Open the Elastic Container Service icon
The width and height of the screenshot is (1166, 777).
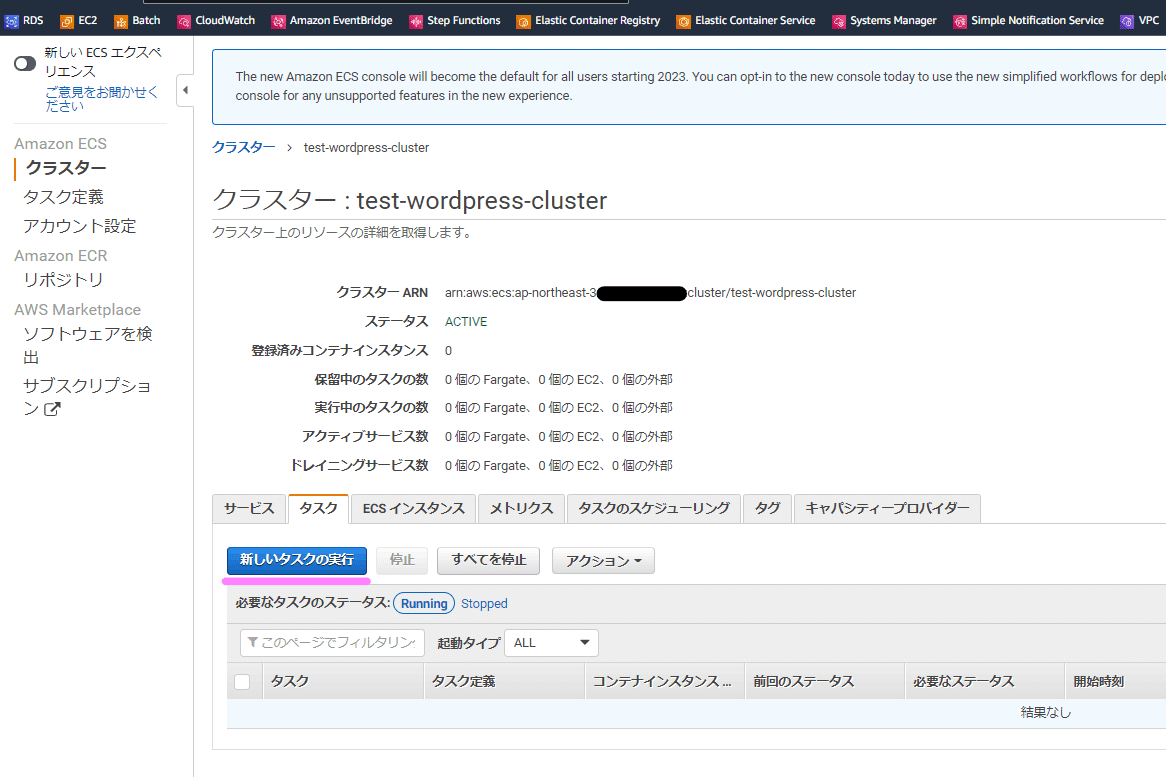click(x=683, y=22)
